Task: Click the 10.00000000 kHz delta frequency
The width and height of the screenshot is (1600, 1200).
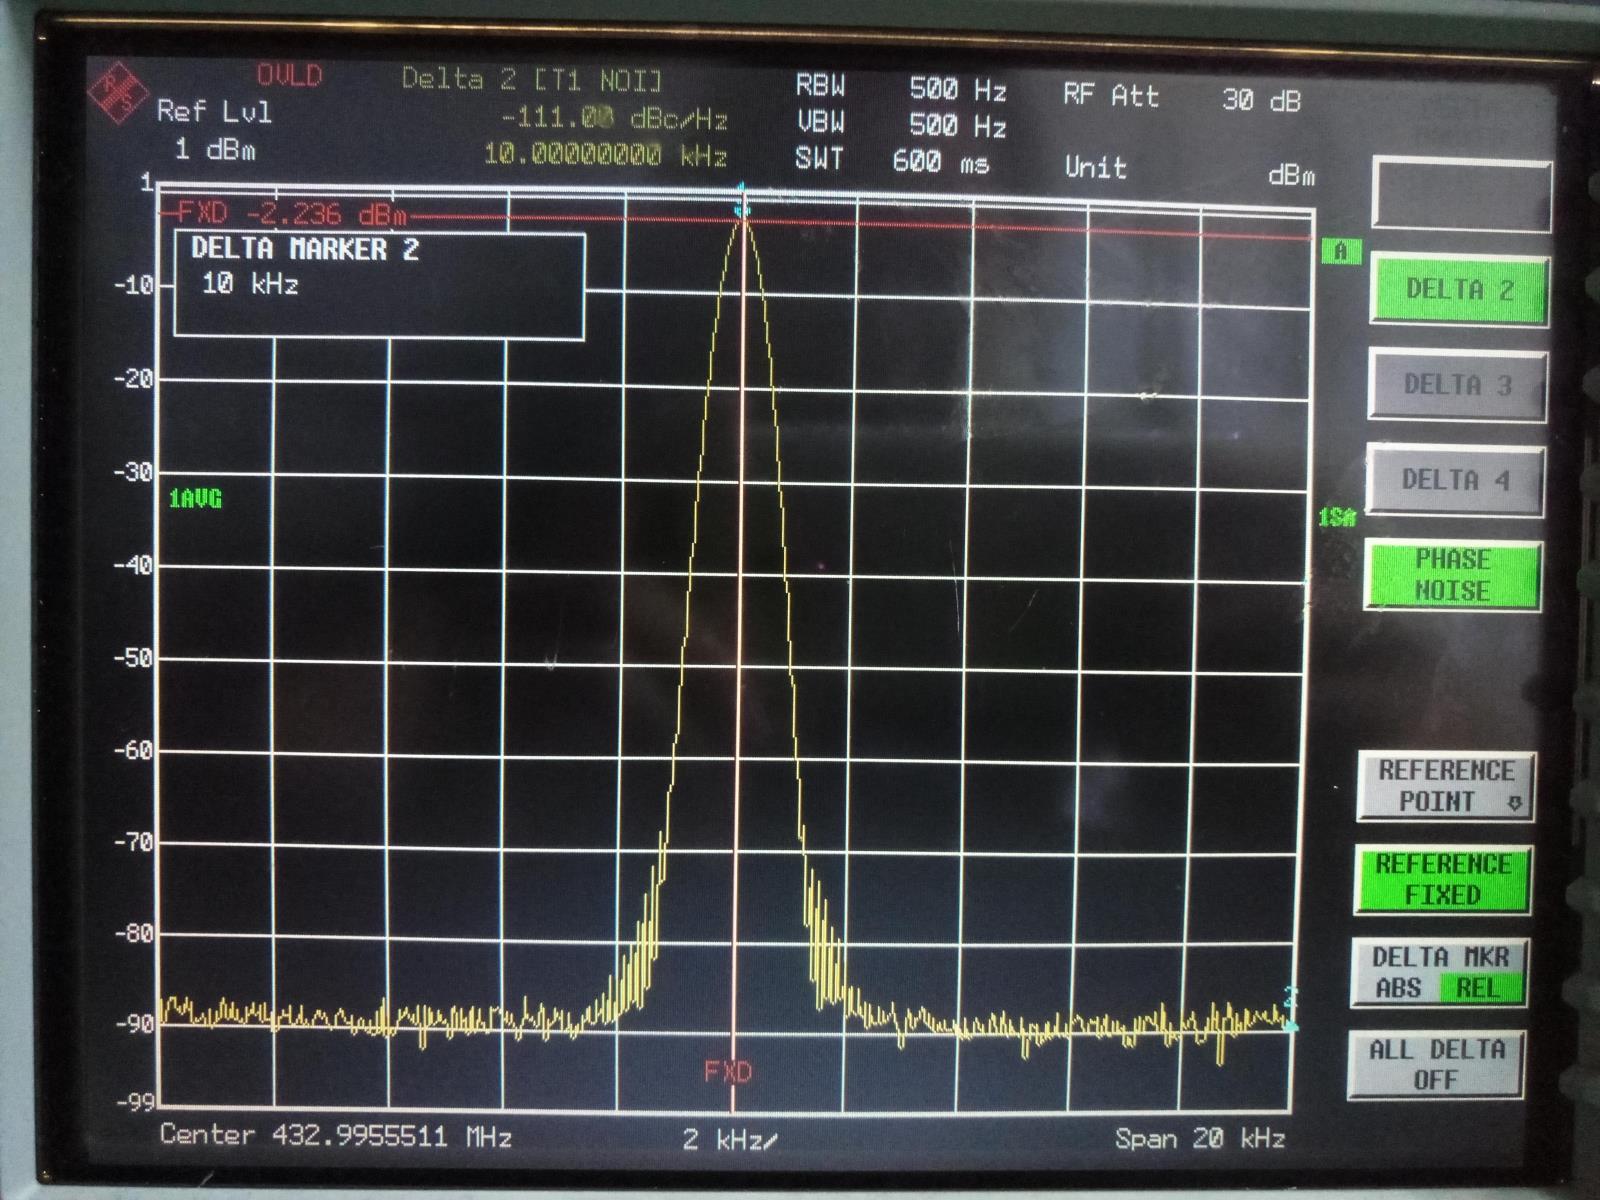Action: click(605, 155)
